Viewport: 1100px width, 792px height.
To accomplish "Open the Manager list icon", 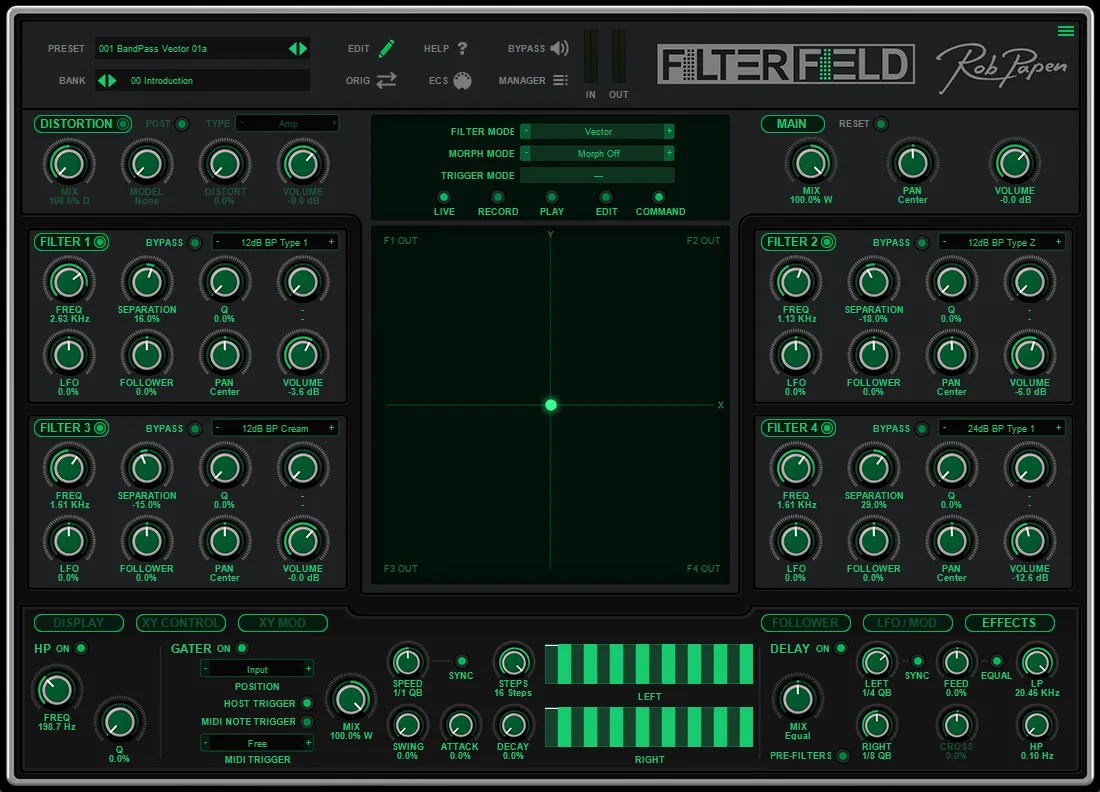I will (x=561, y=81).
